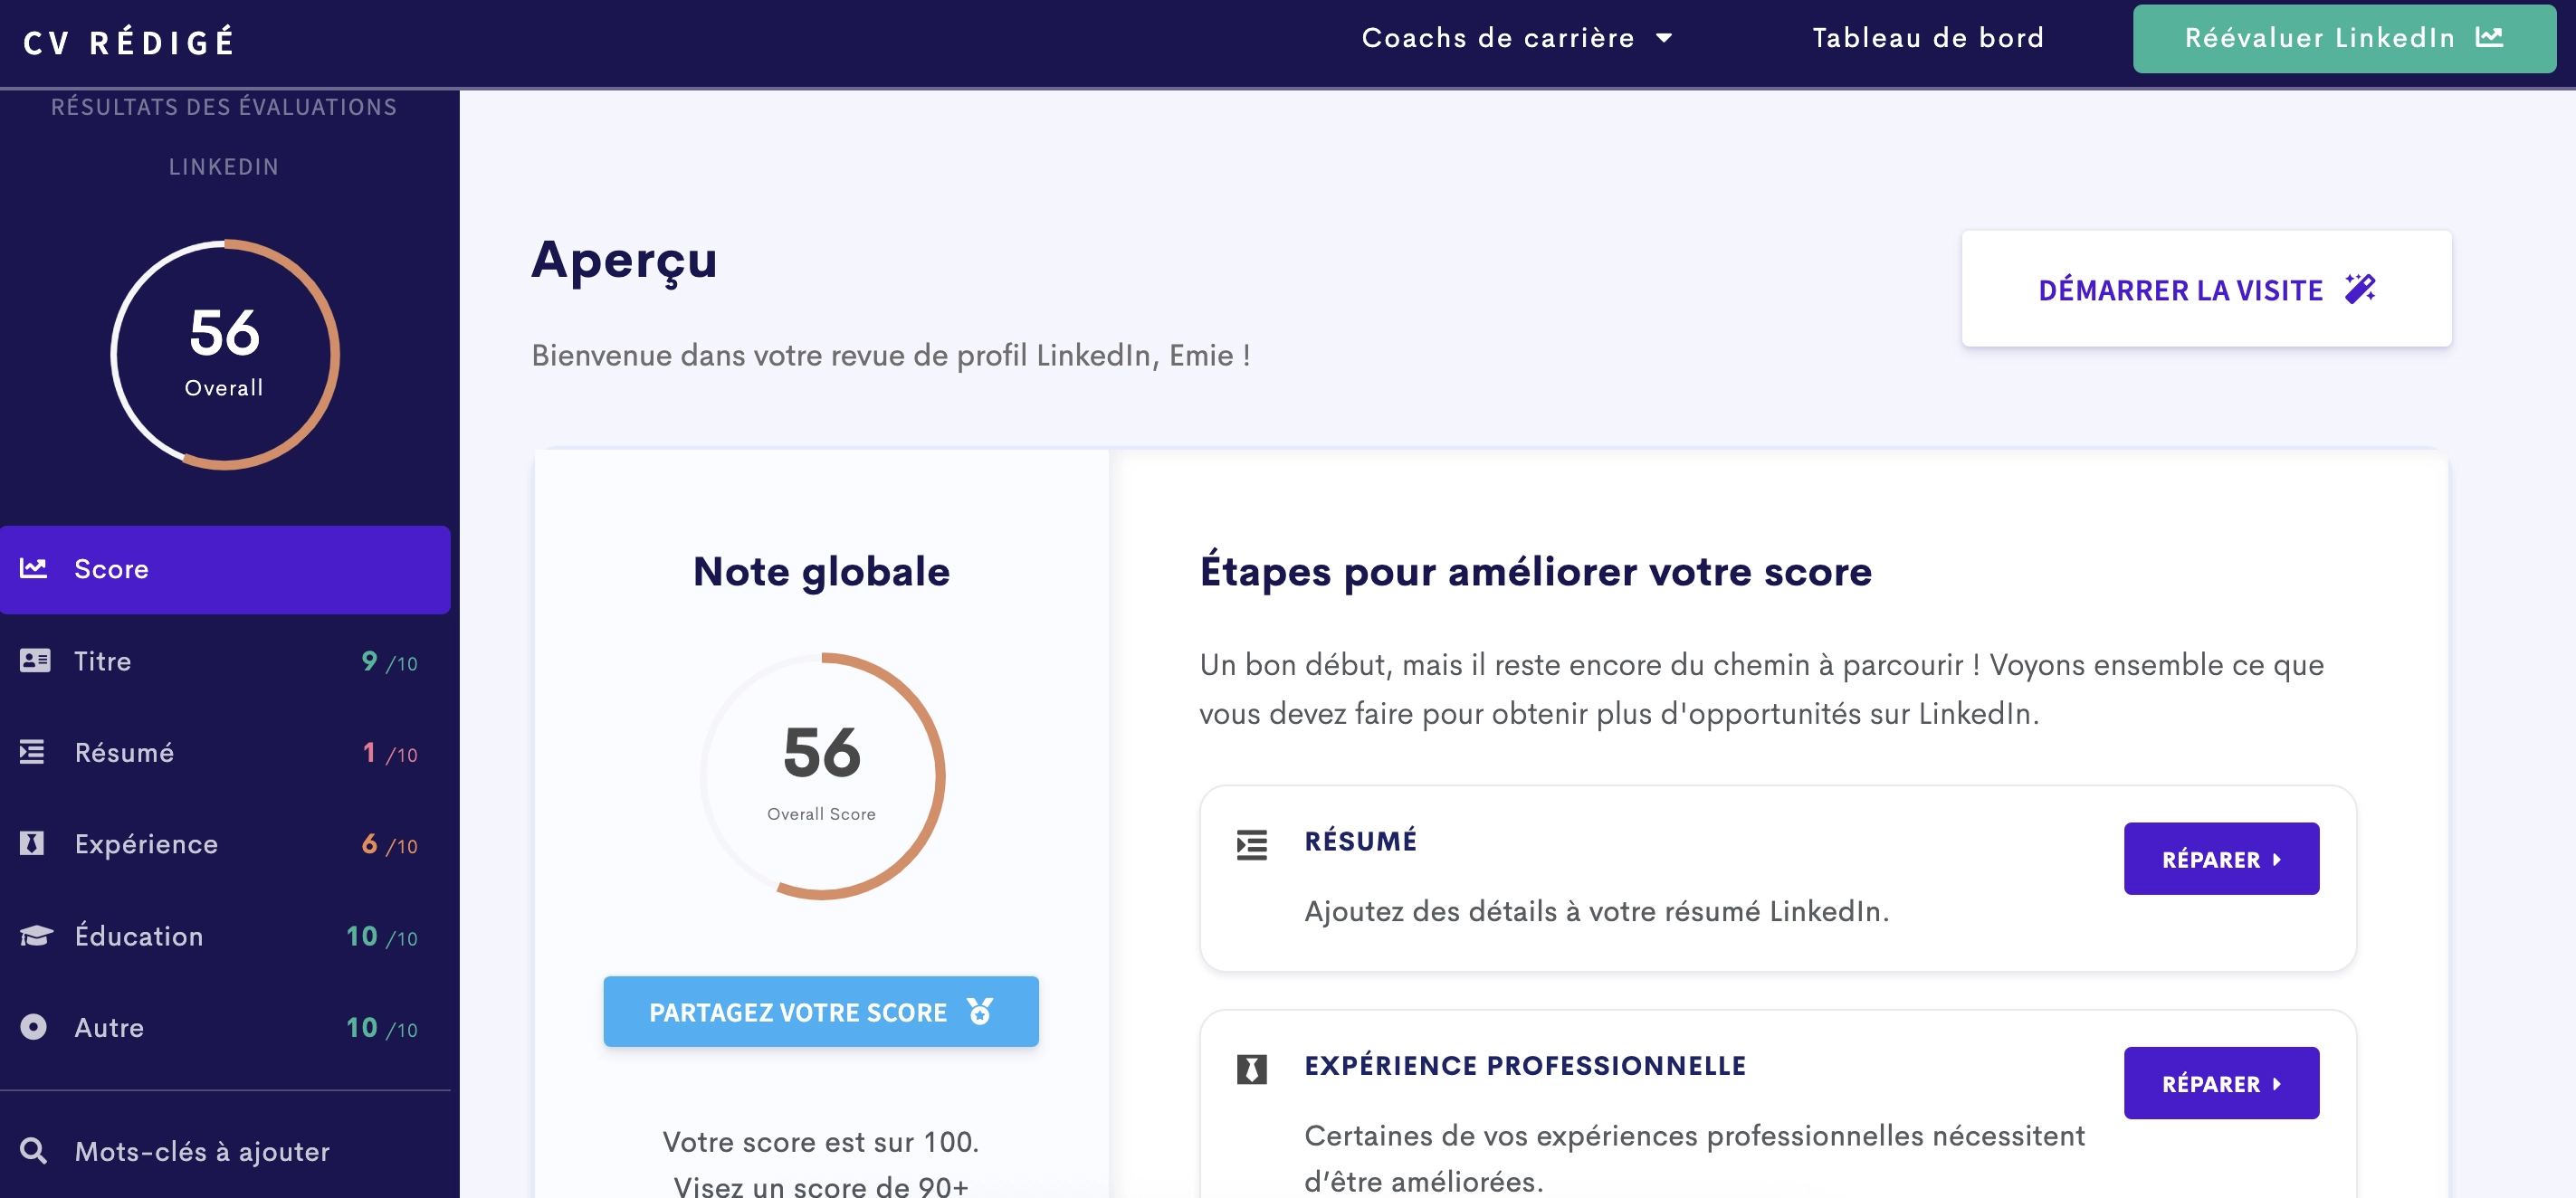
Task: Open Tableau de bord from top menu
Action: click(x=1928, y=37)
